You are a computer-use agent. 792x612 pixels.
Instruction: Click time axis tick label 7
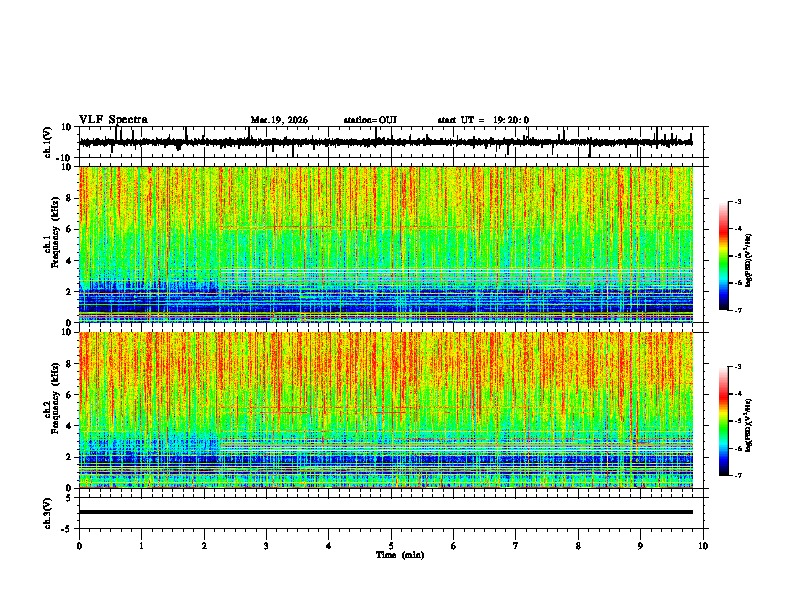coord(516,546)
